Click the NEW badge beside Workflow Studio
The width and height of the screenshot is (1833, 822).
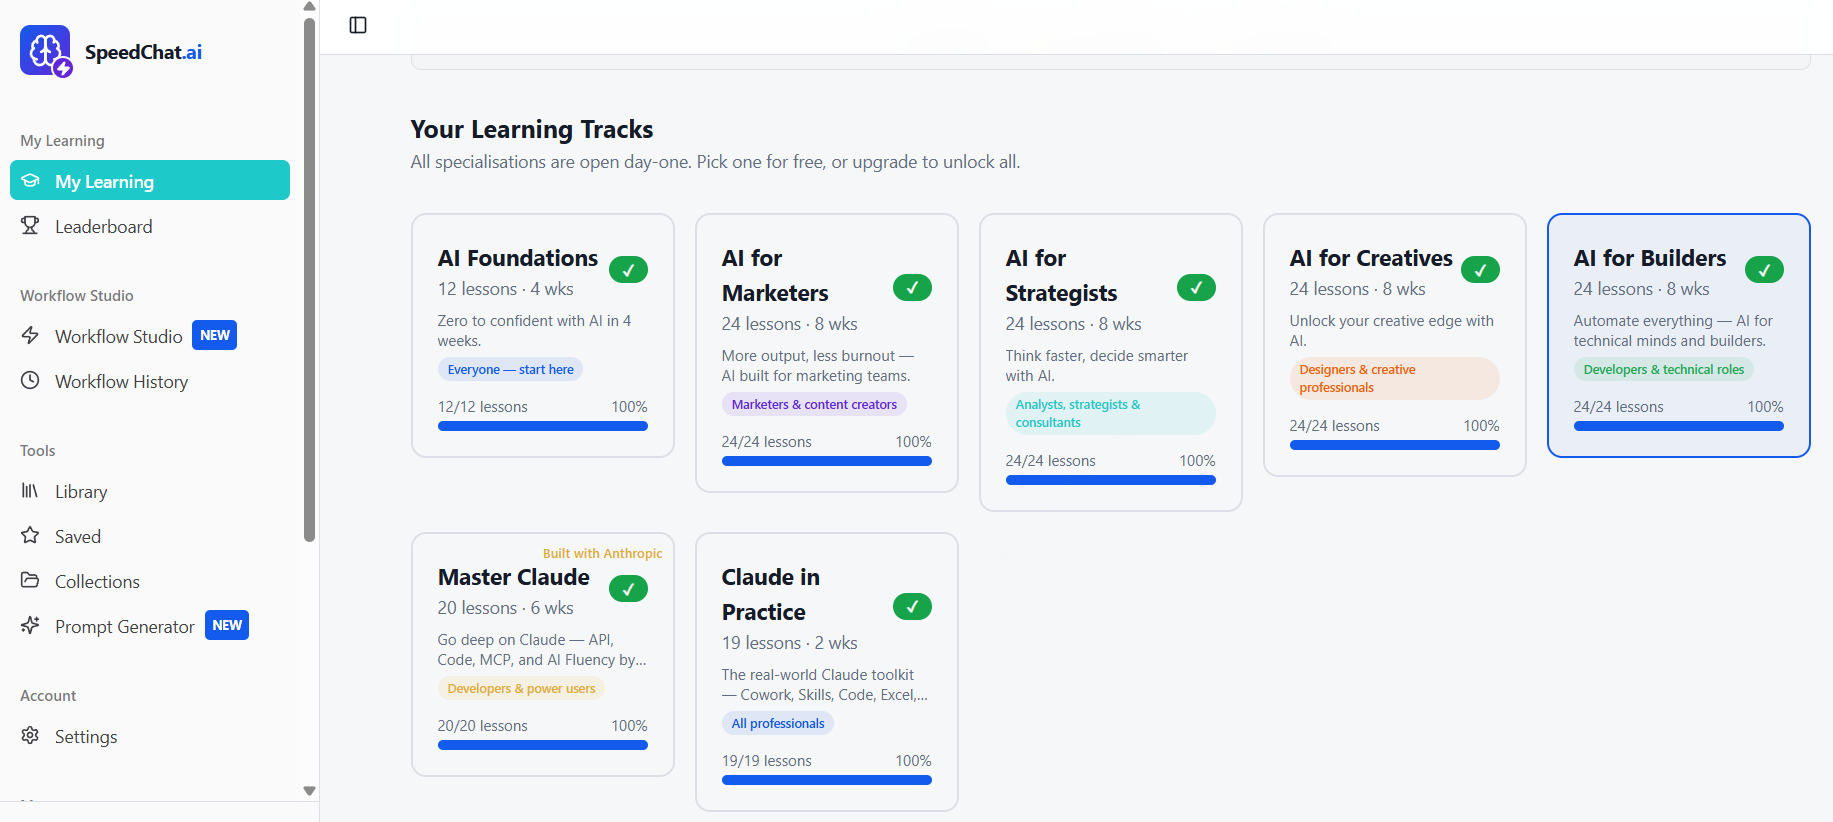click(214, 335)
